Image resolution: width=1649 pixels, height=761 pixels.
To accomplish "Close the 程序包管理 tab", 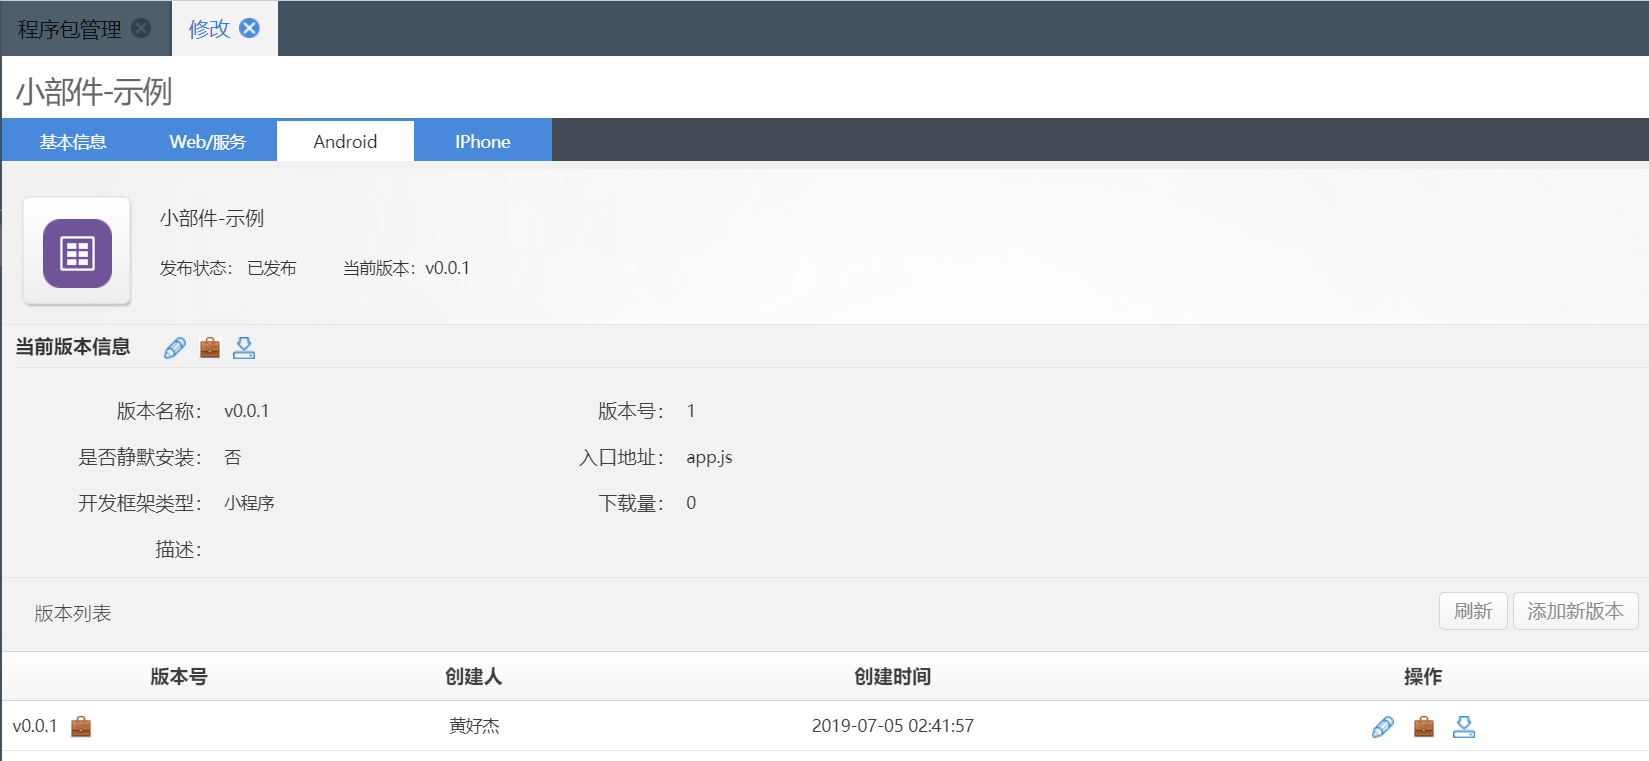I will click(142, 28).
